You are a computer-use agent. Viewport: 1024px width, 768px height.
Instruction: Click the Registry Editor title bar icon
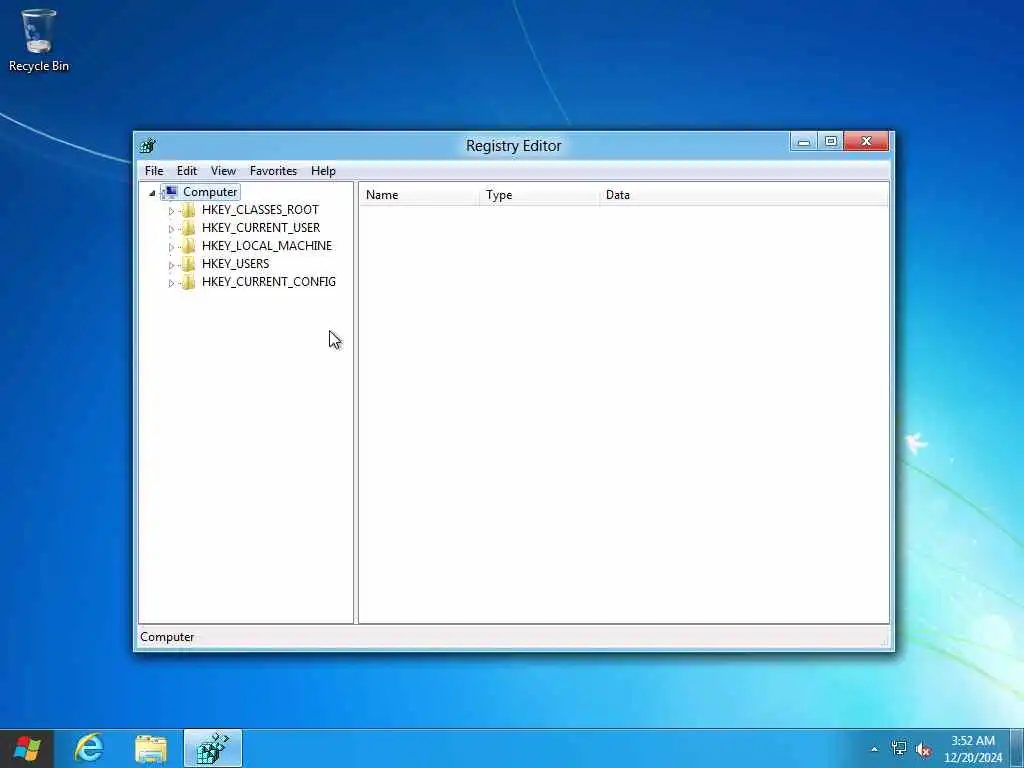[148, 146]
